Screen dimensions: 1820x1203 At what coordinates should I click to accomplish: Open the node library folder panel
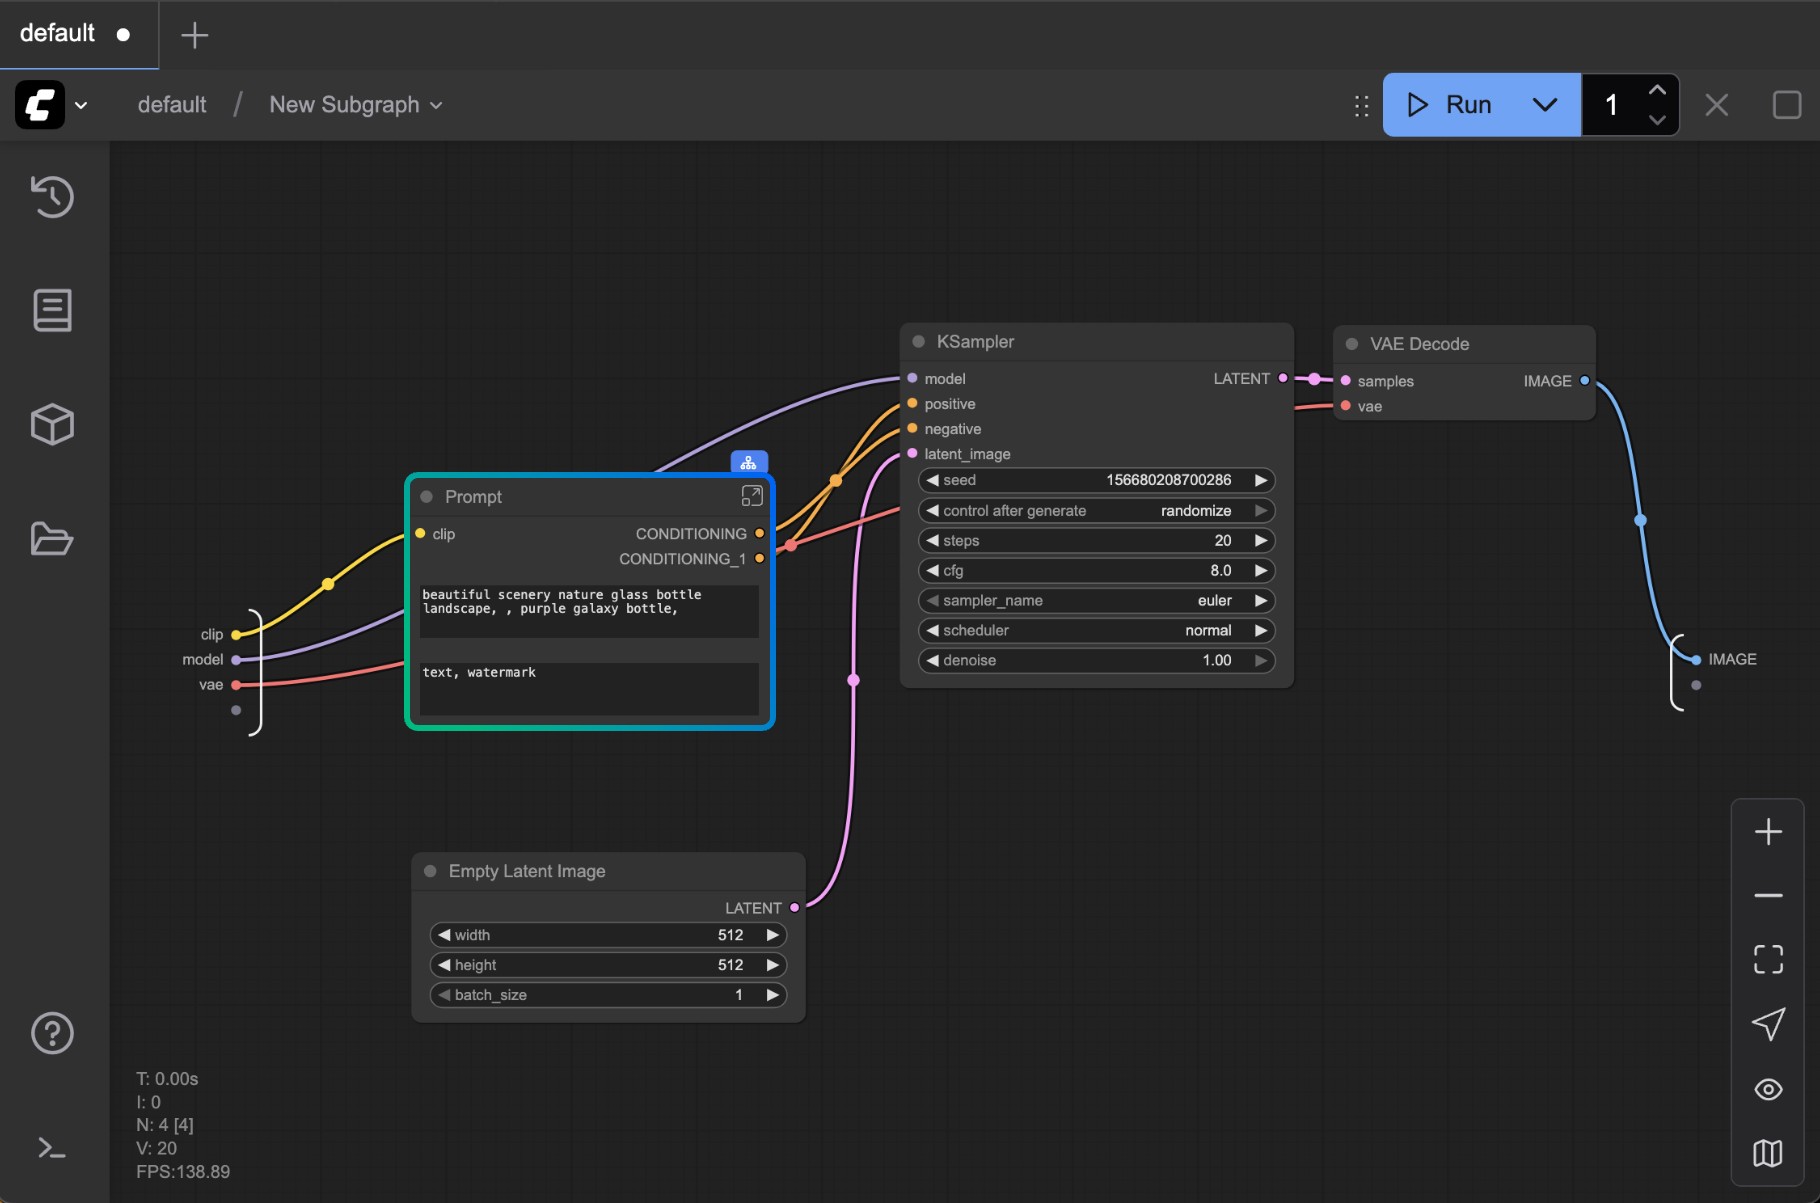coord(52,539)
